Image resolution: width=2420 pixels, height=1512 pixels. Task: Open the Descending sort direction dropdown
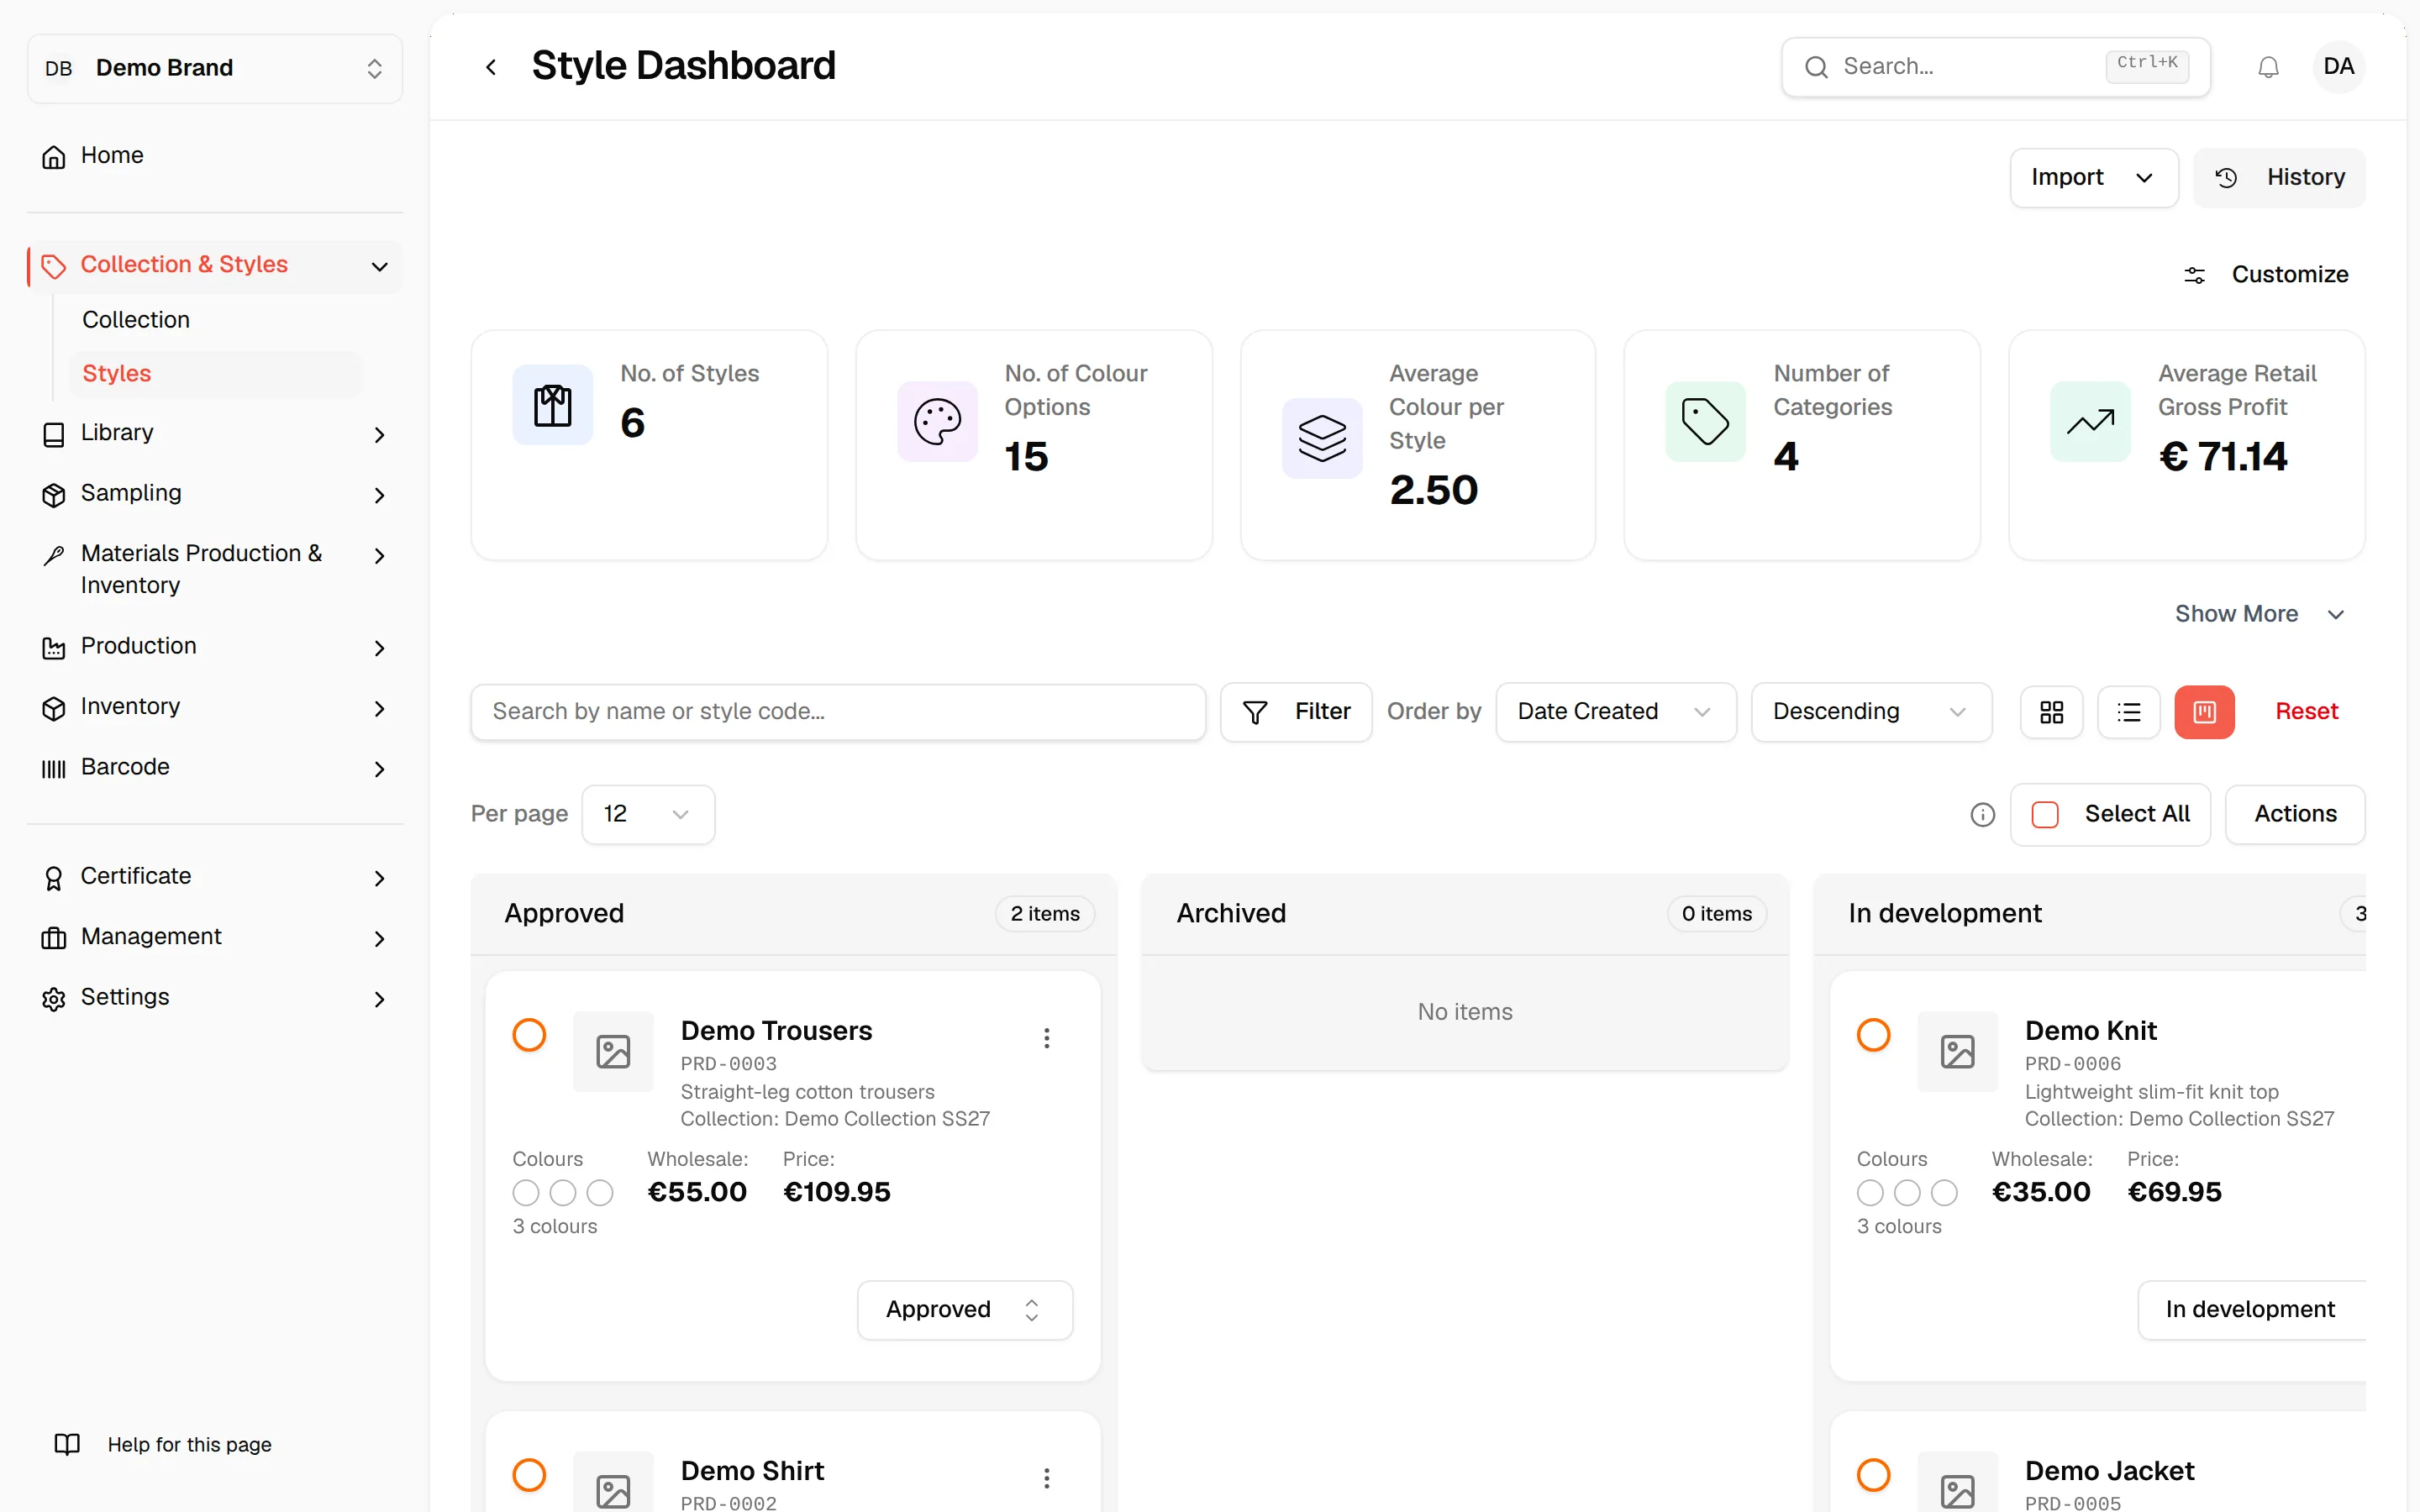point(1871,712)
